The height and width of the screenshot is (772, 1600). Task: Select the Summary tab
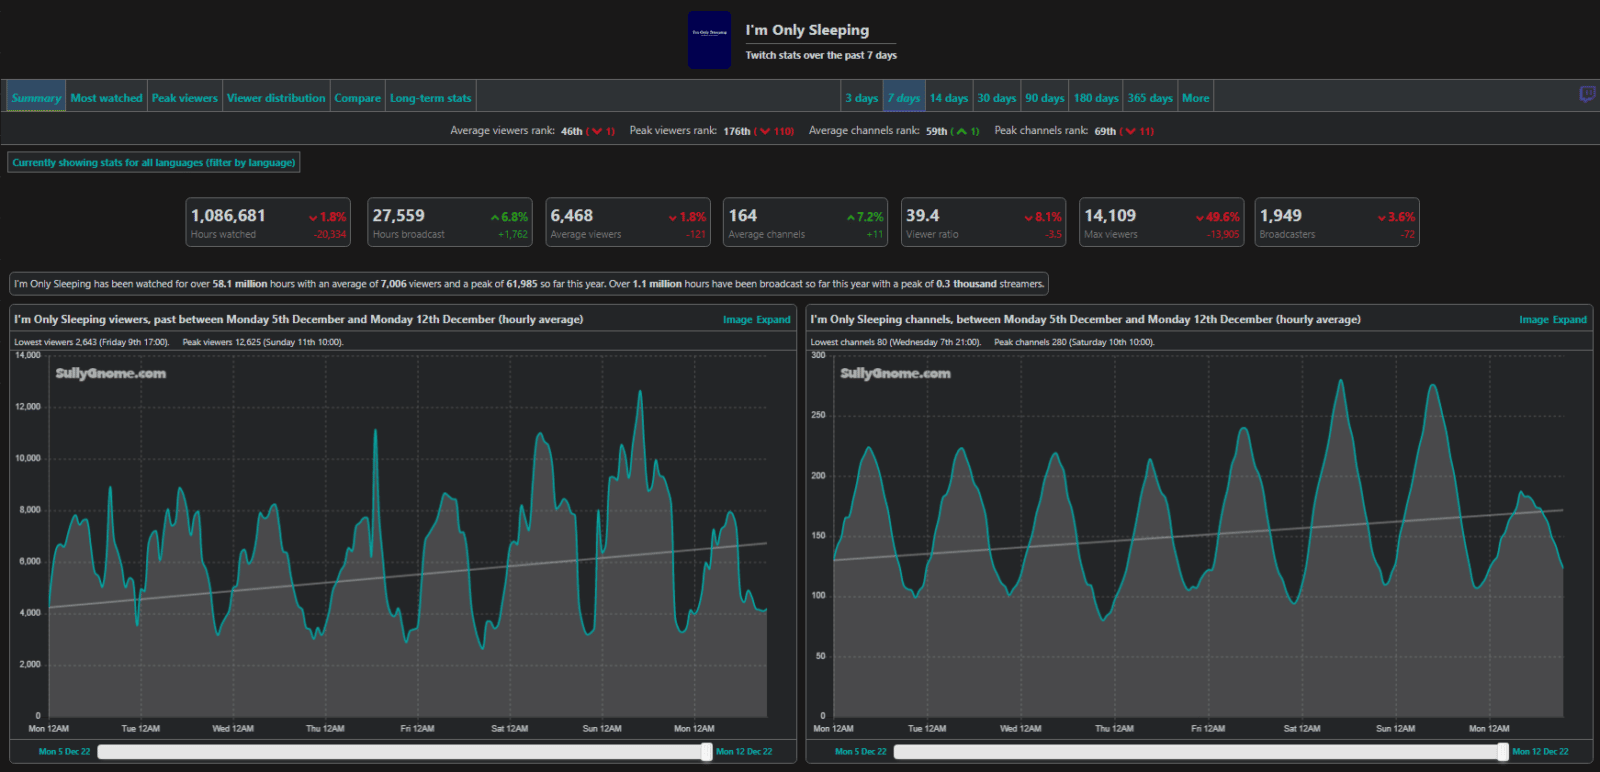(x=36, y=98)
